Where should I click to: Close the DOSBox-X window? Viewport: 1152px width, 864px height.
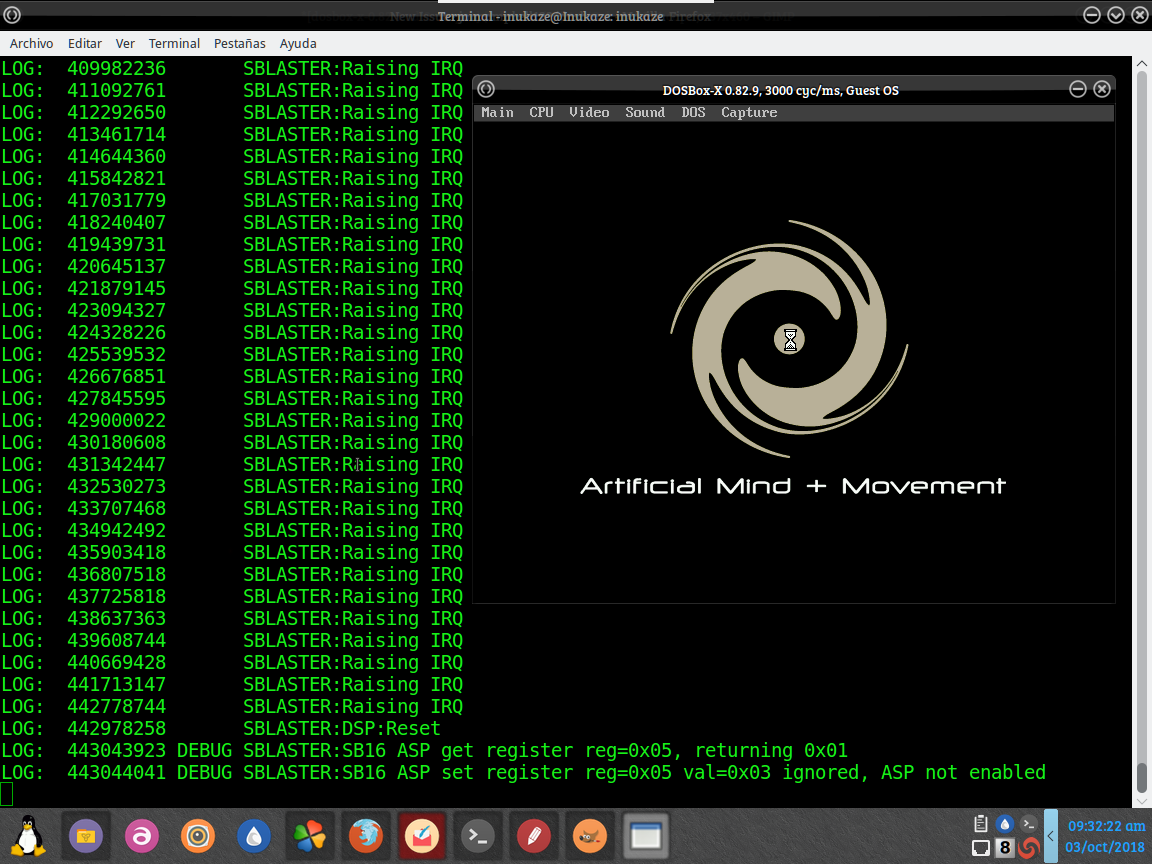tap(1101, 89)
